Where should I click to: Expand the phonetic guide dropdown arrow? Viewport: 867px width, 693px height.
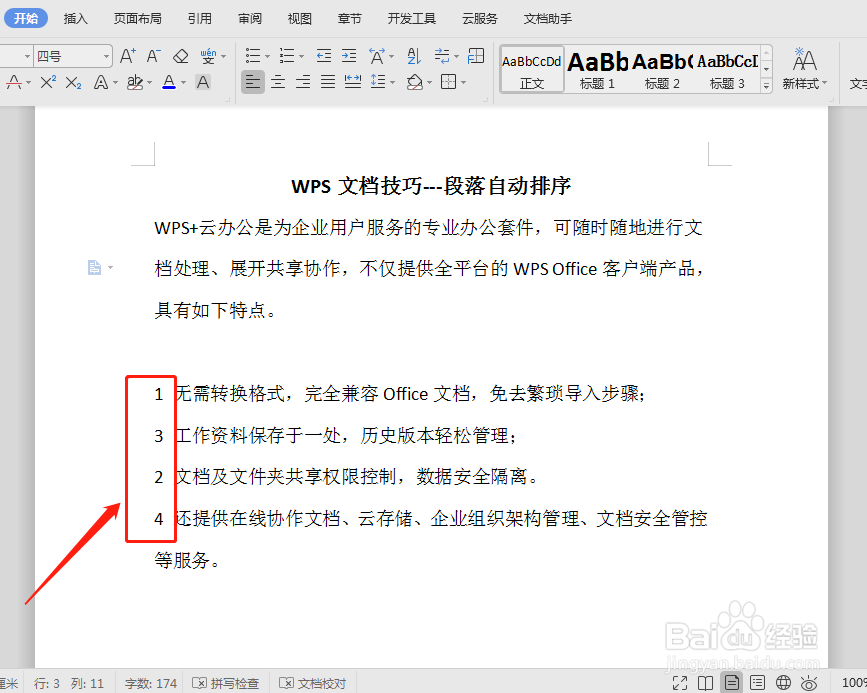pyautogui.click(x=223, y=56)
